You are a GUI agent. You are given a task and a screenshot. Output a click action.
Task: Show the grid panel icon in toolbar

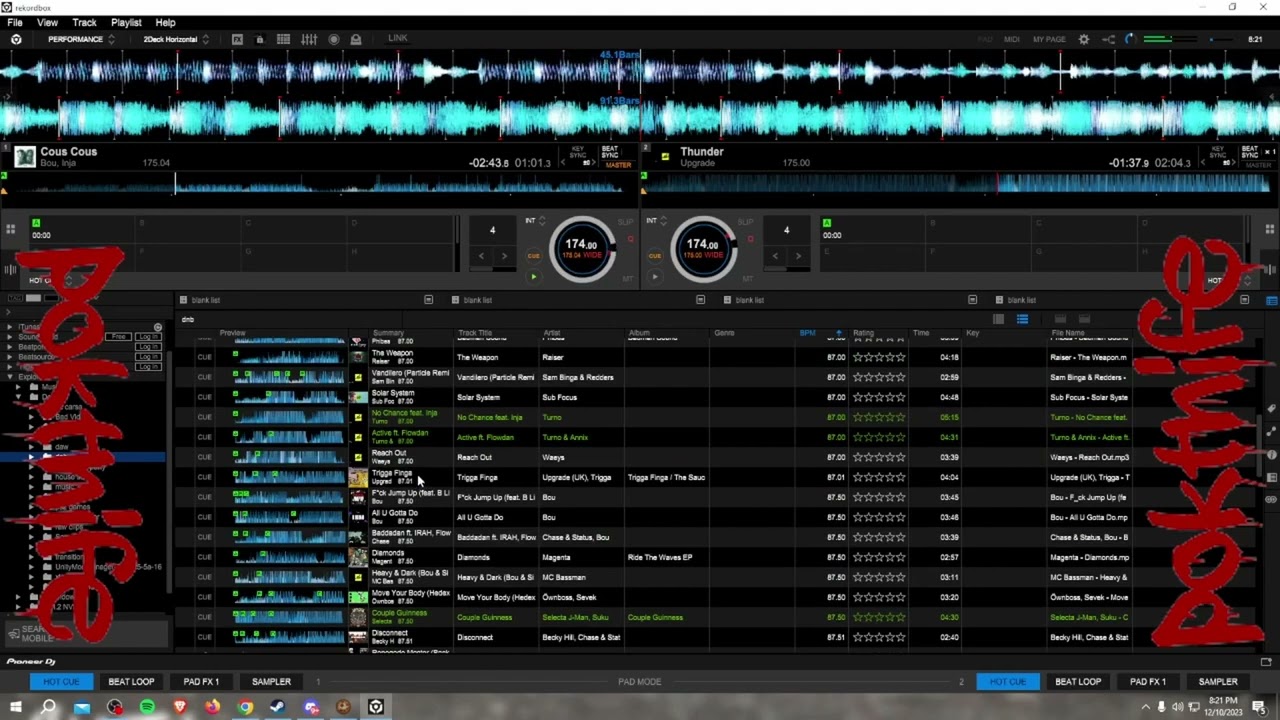click(283, 39)
